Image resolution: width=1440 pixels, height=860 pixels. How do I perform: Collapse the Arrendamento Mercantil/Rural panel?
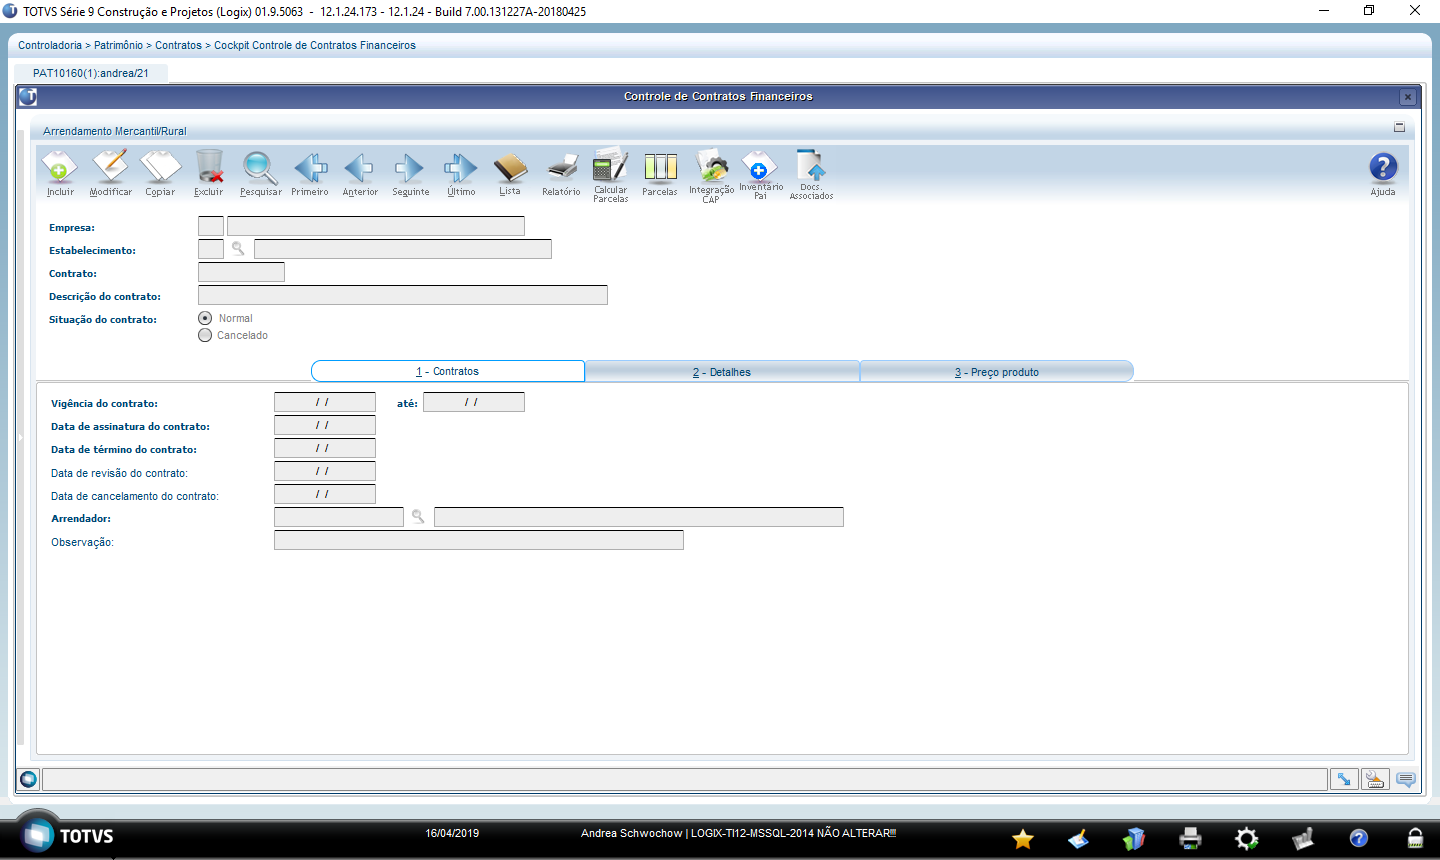[x=1399, y=127]
